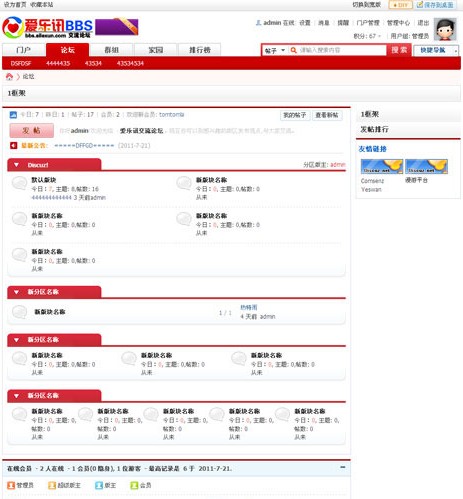
Task: Click the 版主 legend icon
Action: click(x=99, y=485)
